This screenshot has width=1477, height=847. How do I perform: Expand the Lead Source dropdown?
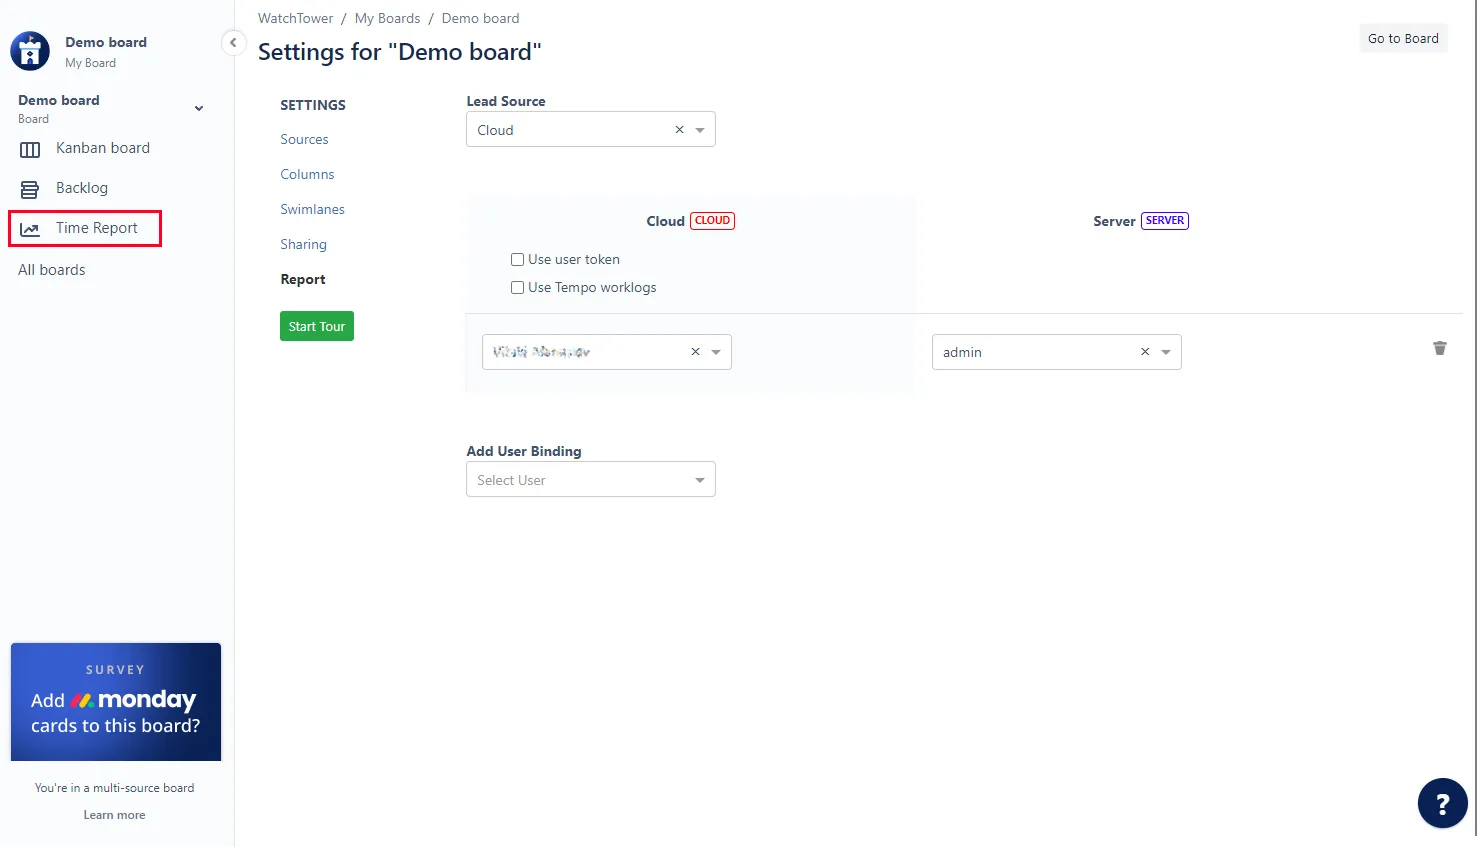(x=700, y=130)
